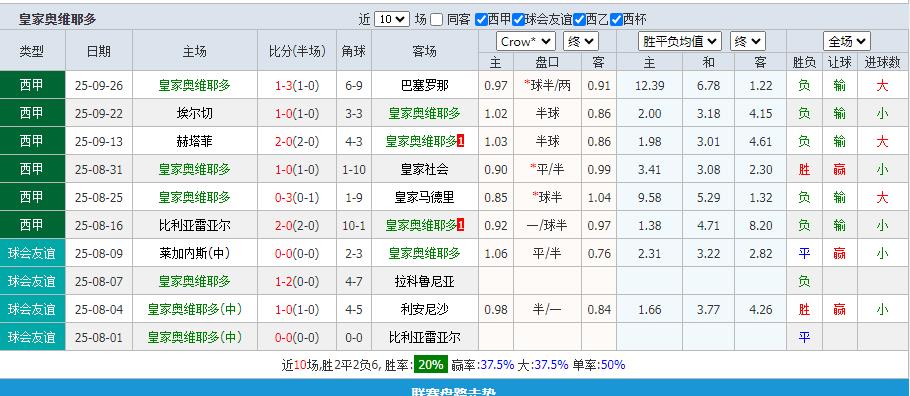Click 利安尼沙 away team link
Viewport: 910px width, 396px height.
[x=424, y=309]
